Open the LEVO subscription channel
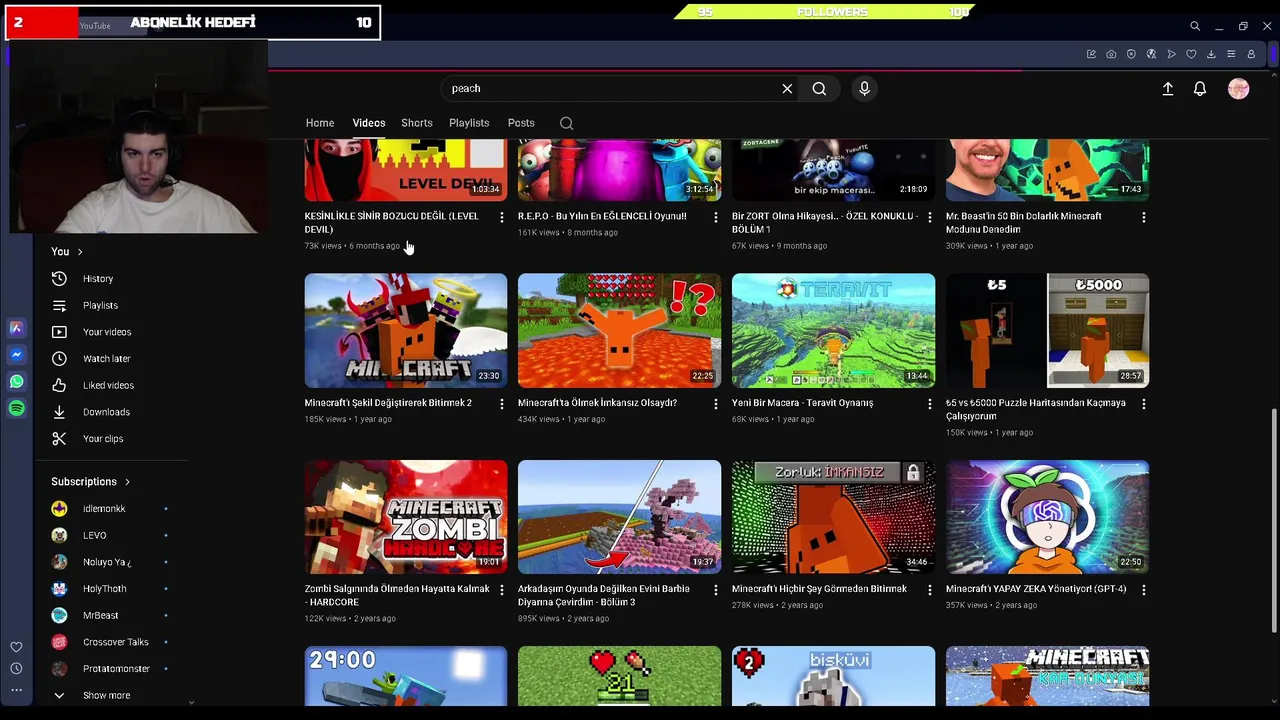Viewport: 1280px width, 720px height. coord(94,535)
